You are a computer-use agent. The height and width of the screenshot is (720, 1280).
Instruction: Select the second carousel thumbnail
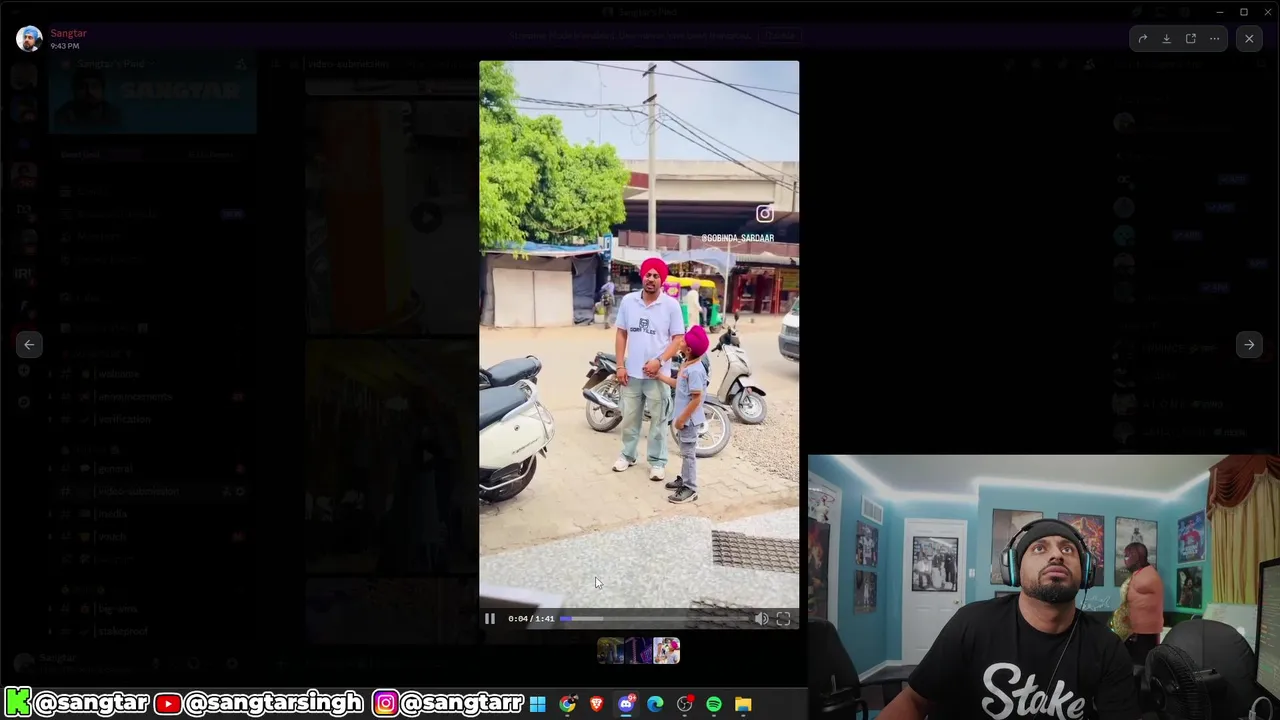coord(638,651)
